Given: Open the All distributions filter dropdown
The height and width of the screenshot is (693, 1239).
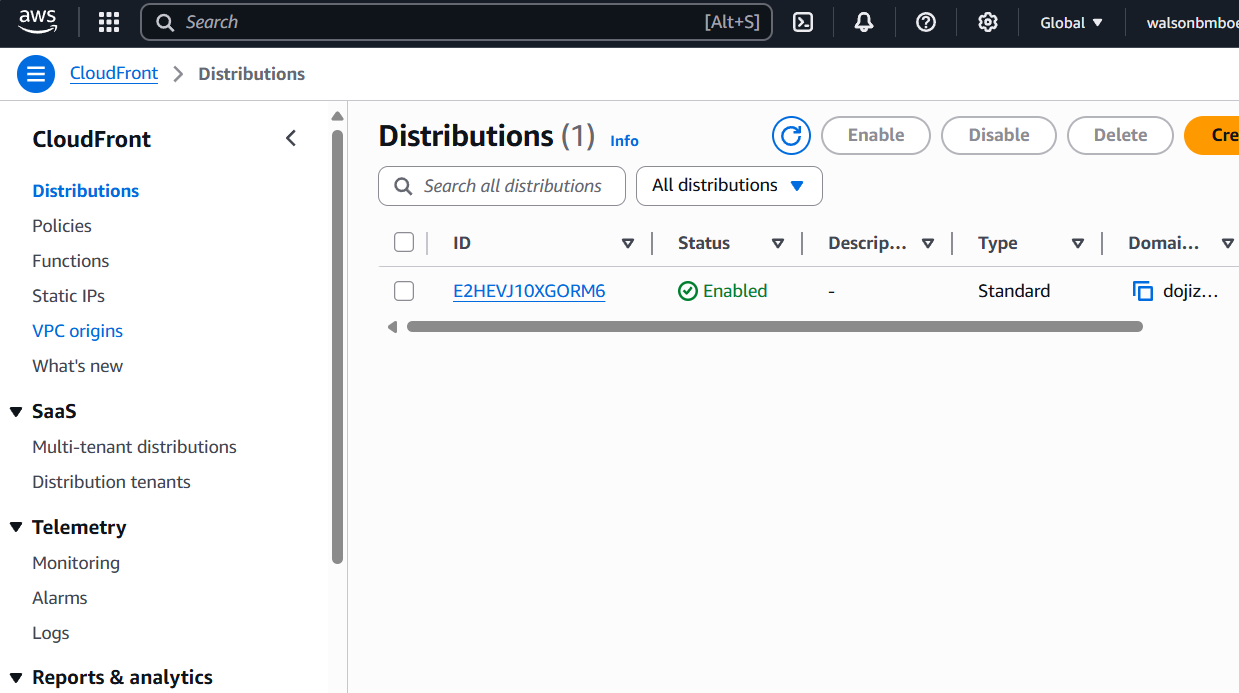Looking at the screenshot, I should pyautogui.click(x=729, y=186).
